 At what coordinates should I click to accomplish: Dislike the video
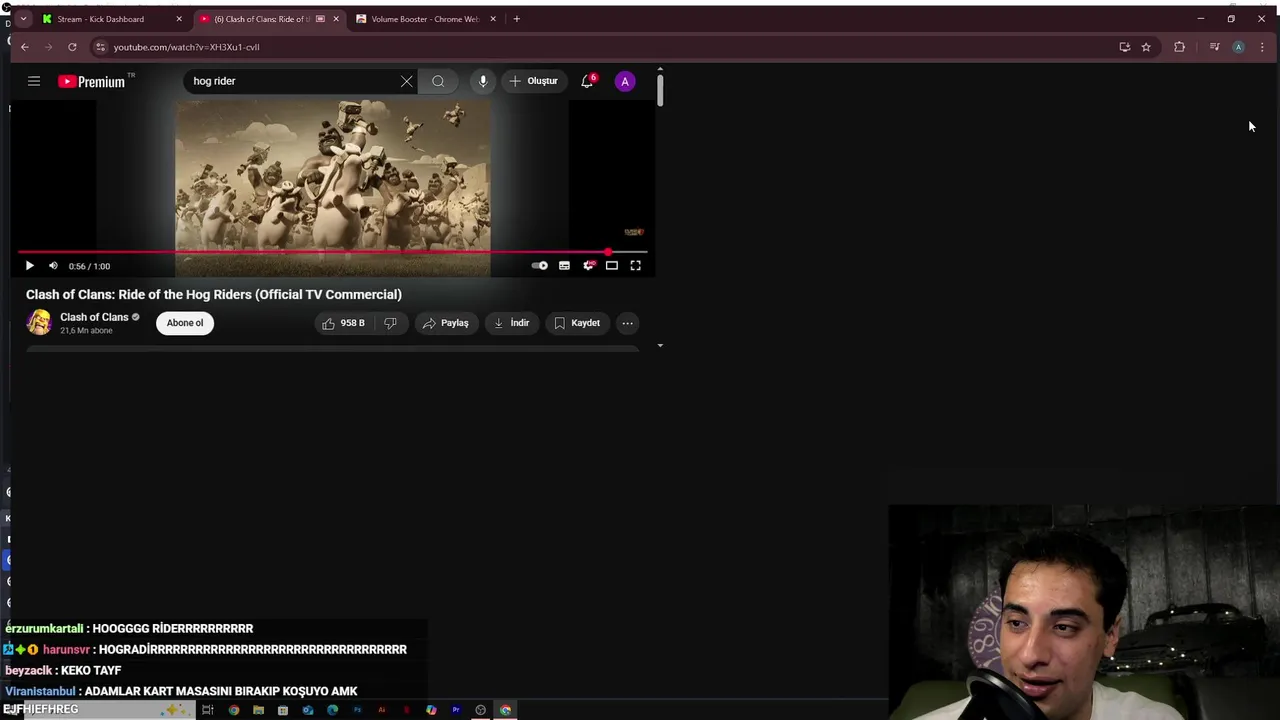point(391,323)
